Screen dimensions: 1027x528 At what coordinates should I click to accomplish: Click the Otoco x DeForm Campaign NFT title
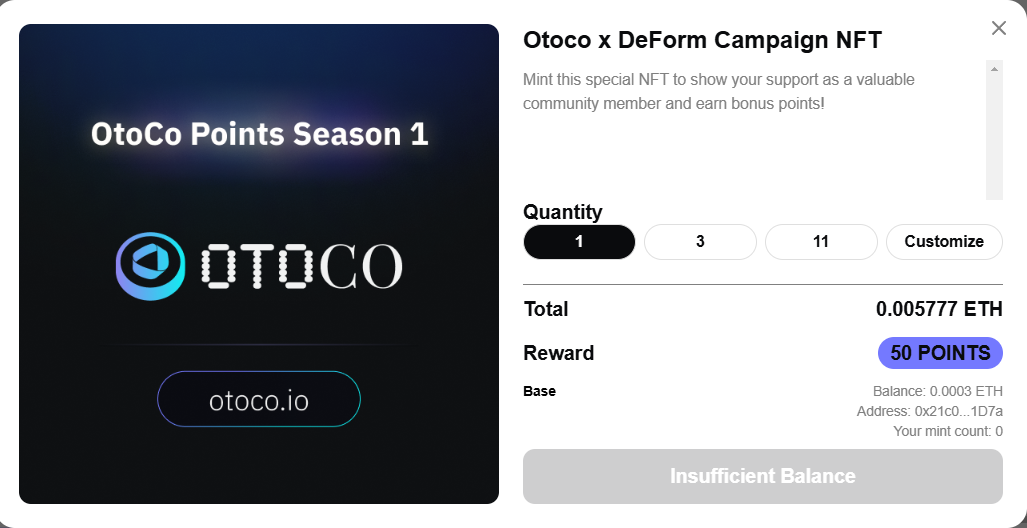click(702, 41)
